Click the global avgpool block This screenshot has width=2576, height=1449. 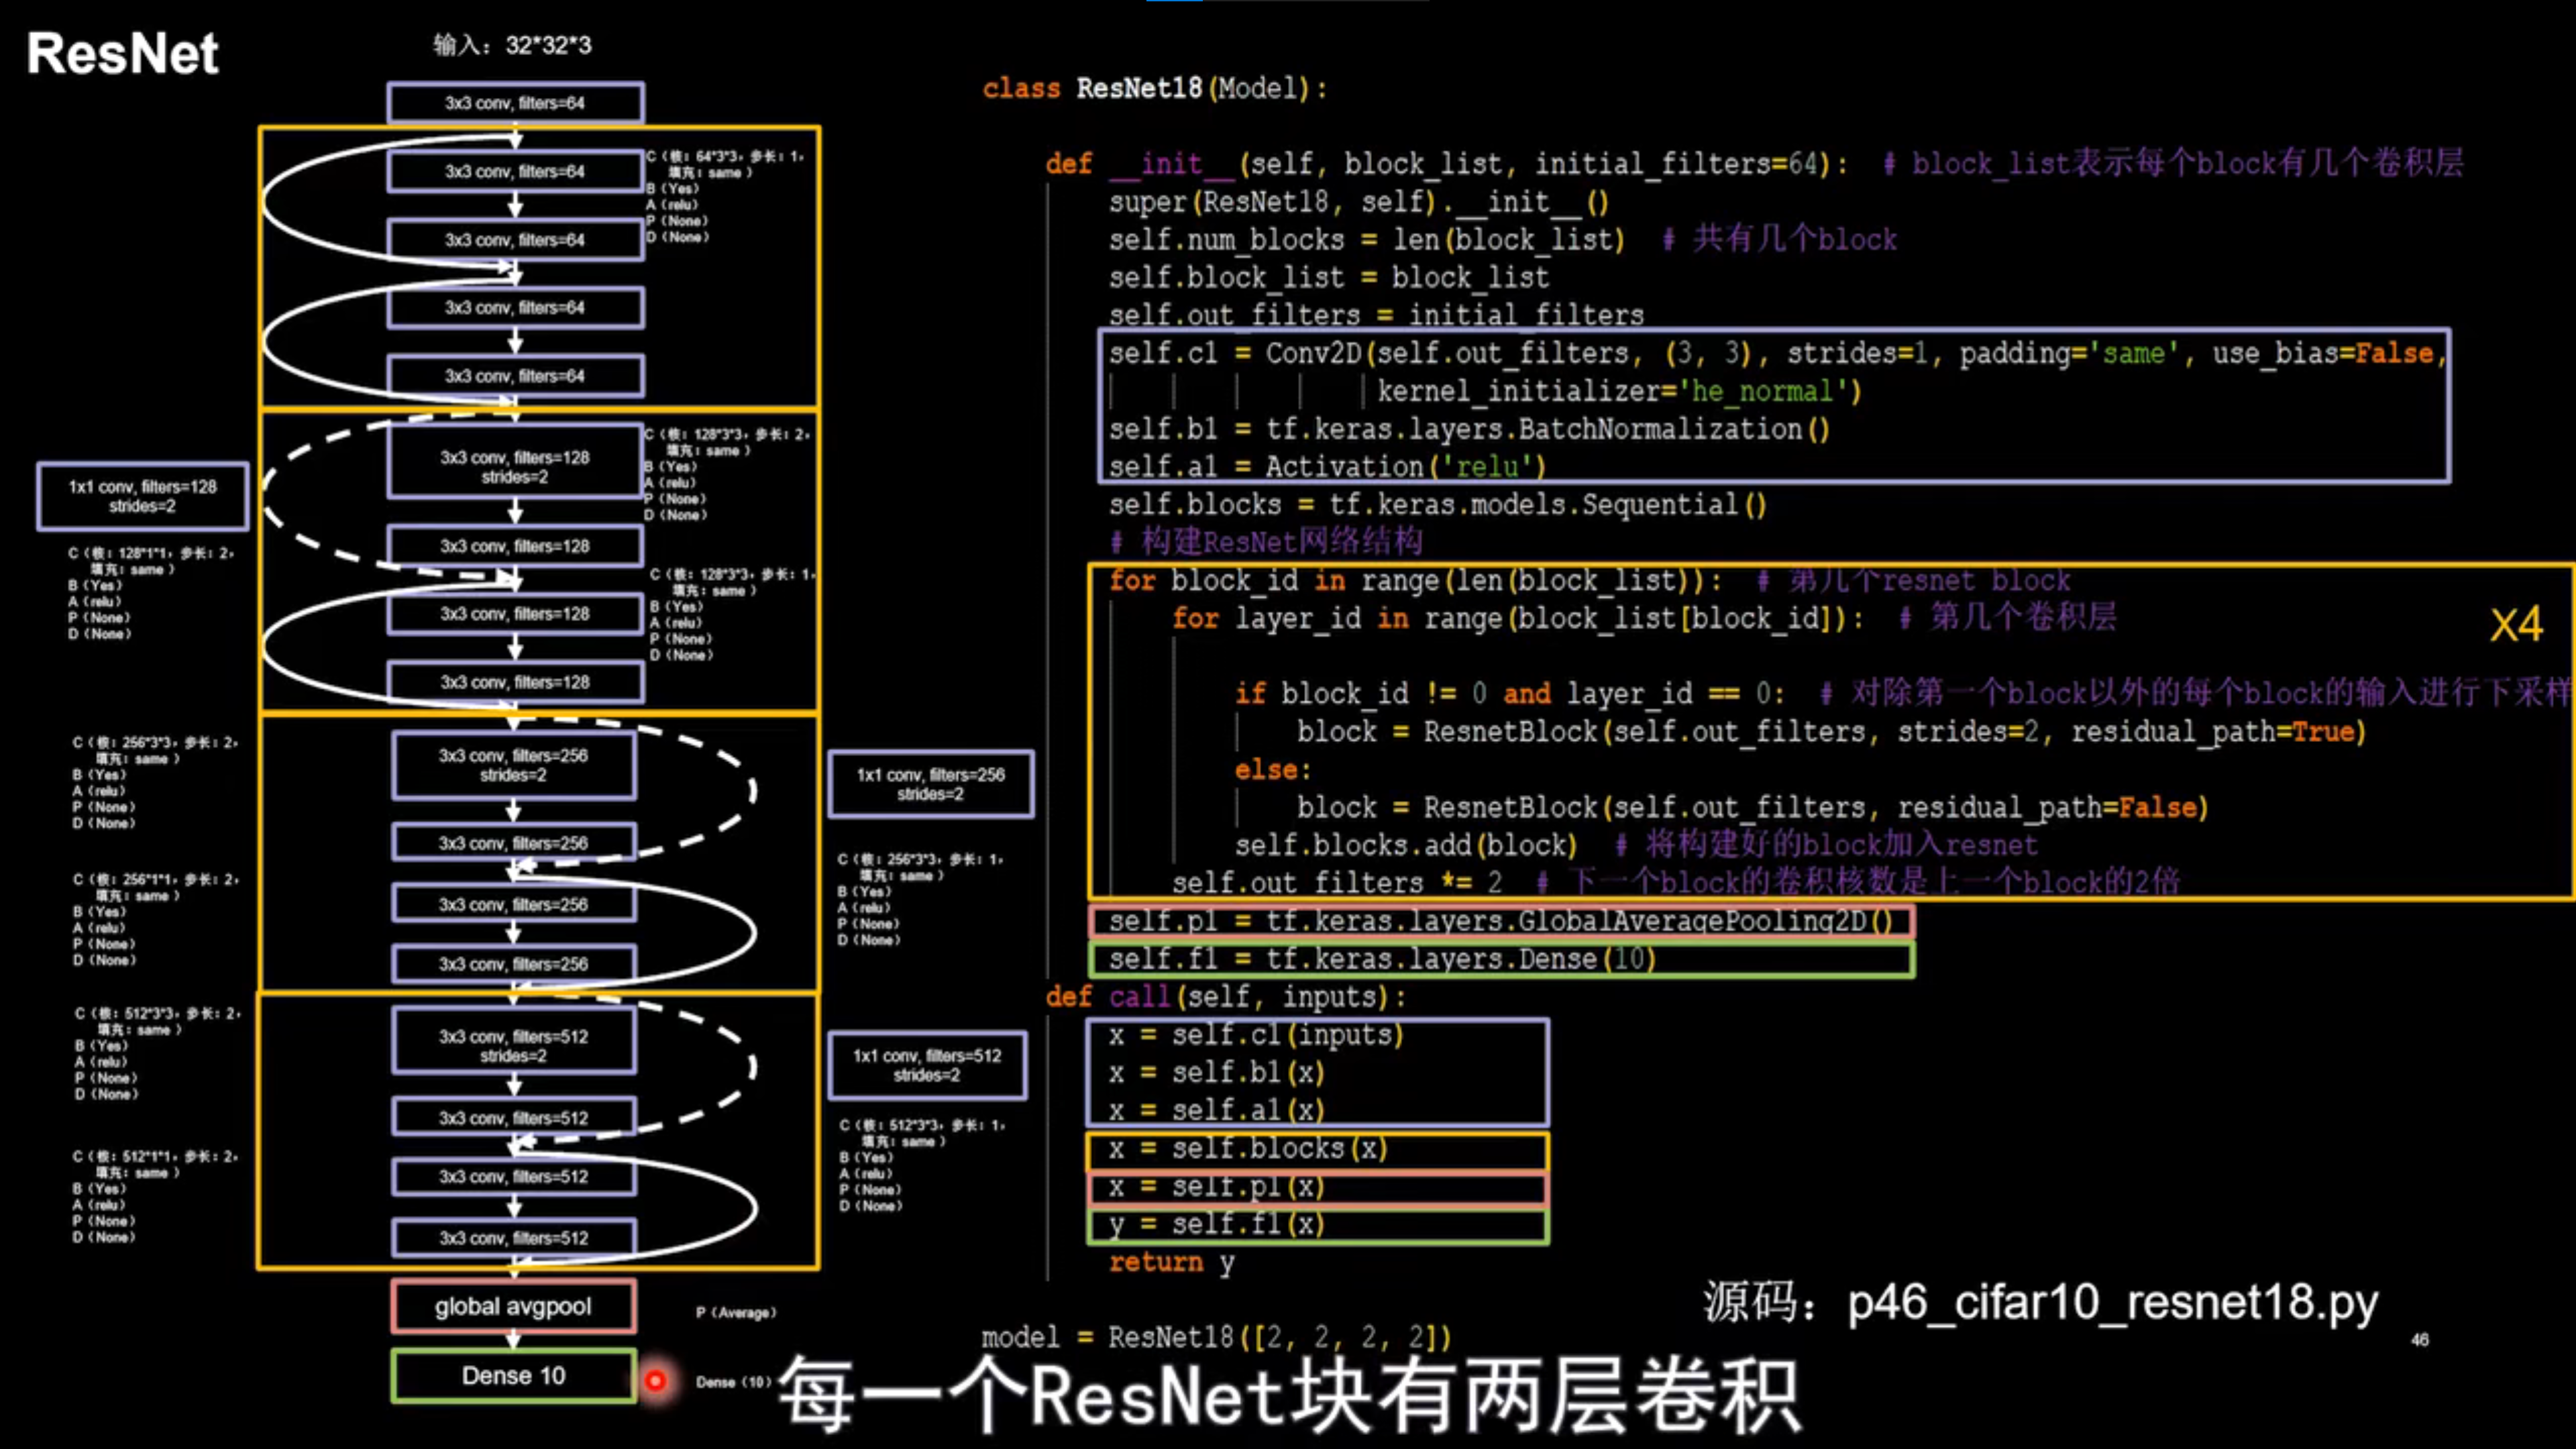[513, 1306]
